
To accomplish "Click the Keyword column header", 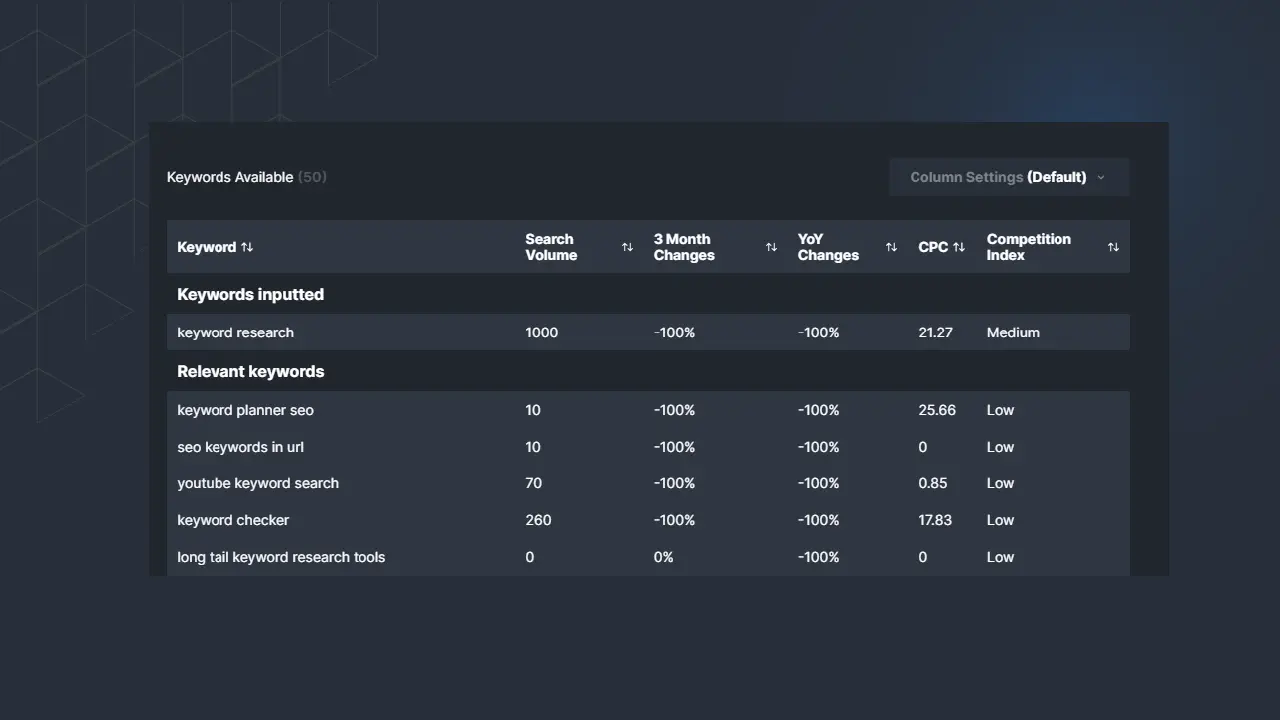I will [x=207, y=247].
